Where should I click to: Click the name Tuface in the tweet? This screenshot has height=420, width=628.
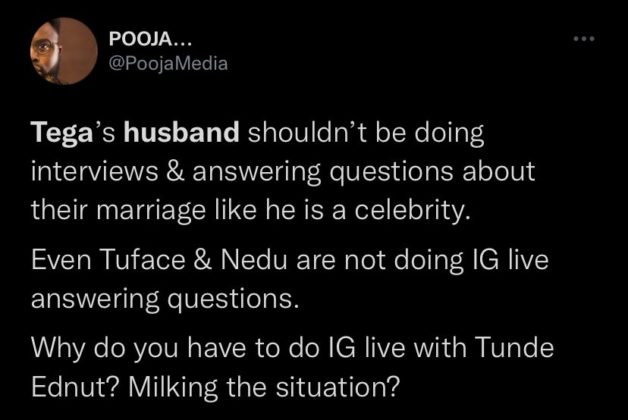click(x=145, y=259)
